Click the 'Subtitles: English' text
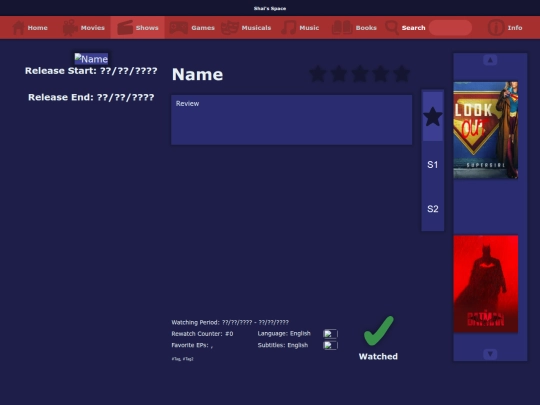The width and height of the screenshot is (540, 405). pyautogui.click(x=283, y=345)
